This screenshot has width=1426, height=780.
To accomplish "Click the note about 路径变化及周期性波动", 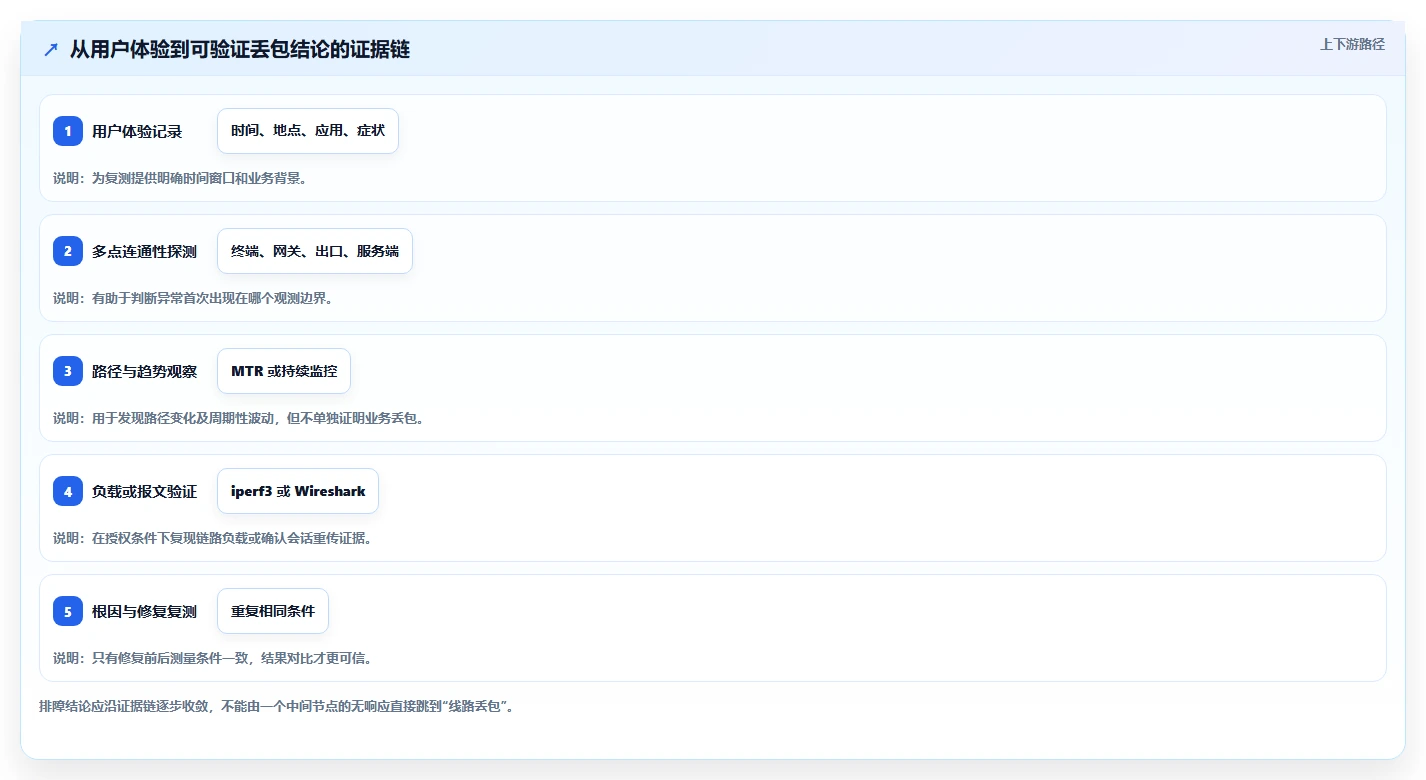I will coord(239,418).
